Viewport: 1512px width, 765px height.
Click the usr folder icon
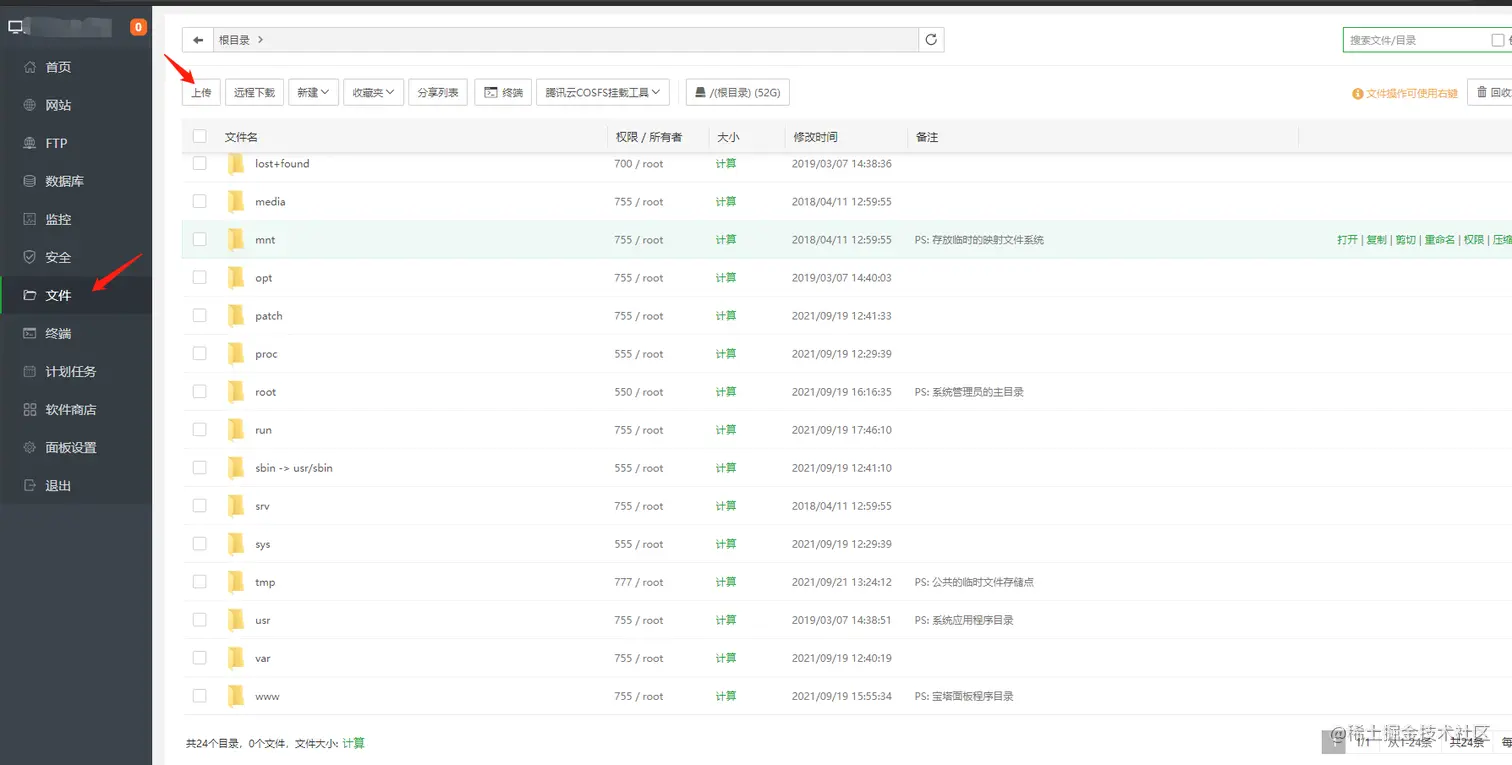click(x=236, y=620)
